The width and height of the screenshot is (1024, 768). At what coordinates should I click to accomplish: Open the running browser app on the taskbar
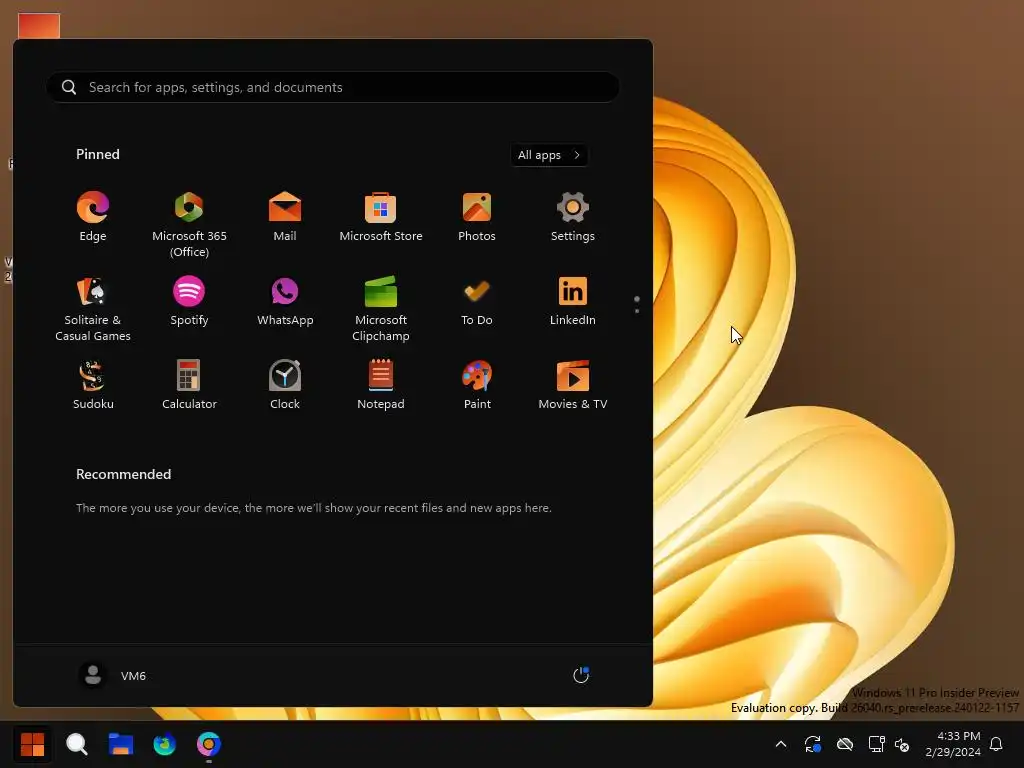click(209, 744)
